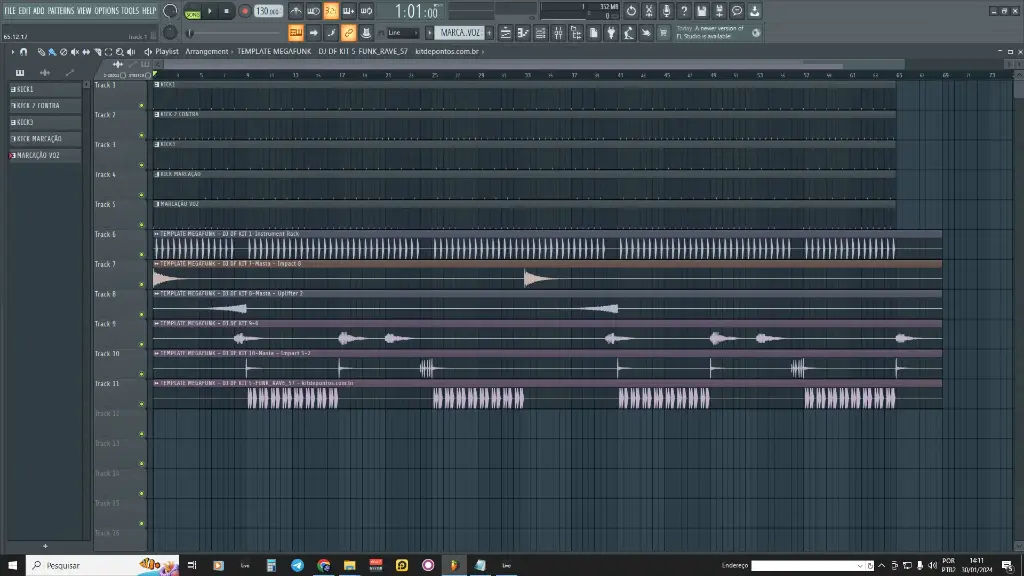Select the Paint brush tool in Playlist

point(52,52)
